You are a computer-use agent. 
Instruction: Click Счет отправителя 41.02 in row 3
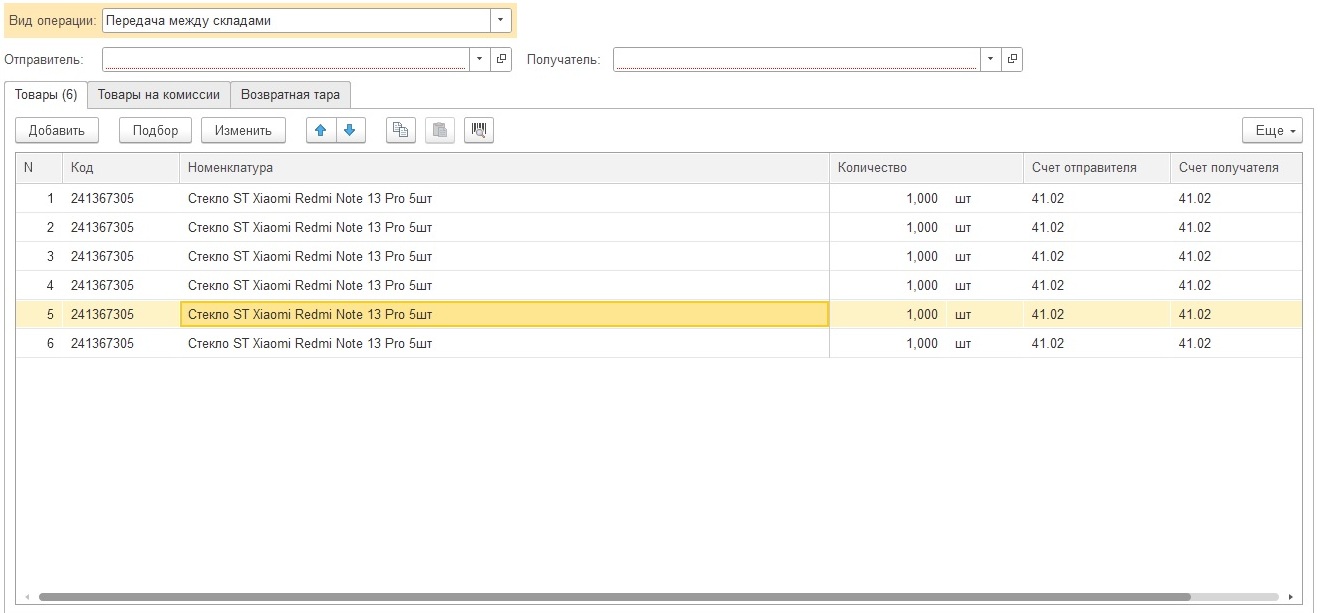pos(1048,256)
